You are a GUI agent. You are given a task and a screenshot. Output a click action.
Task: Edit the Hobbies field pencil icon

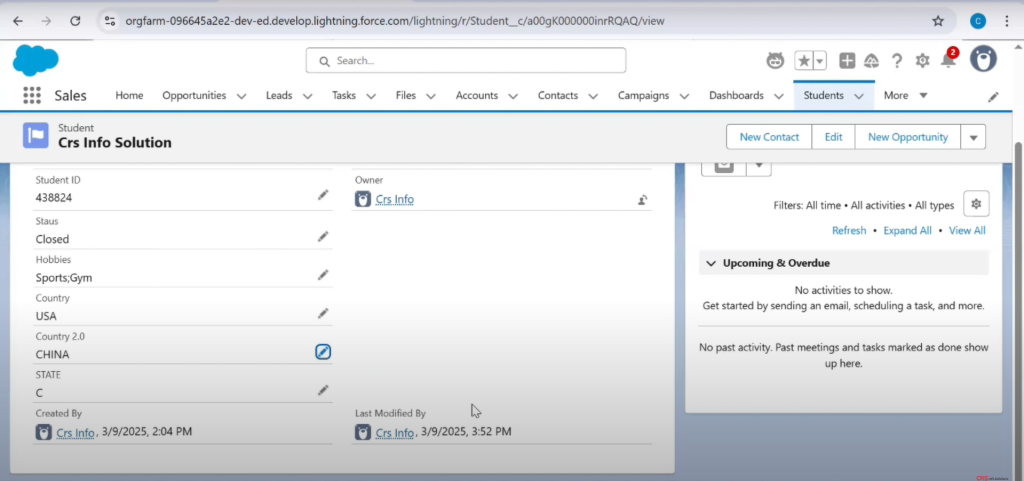point(323,274)
